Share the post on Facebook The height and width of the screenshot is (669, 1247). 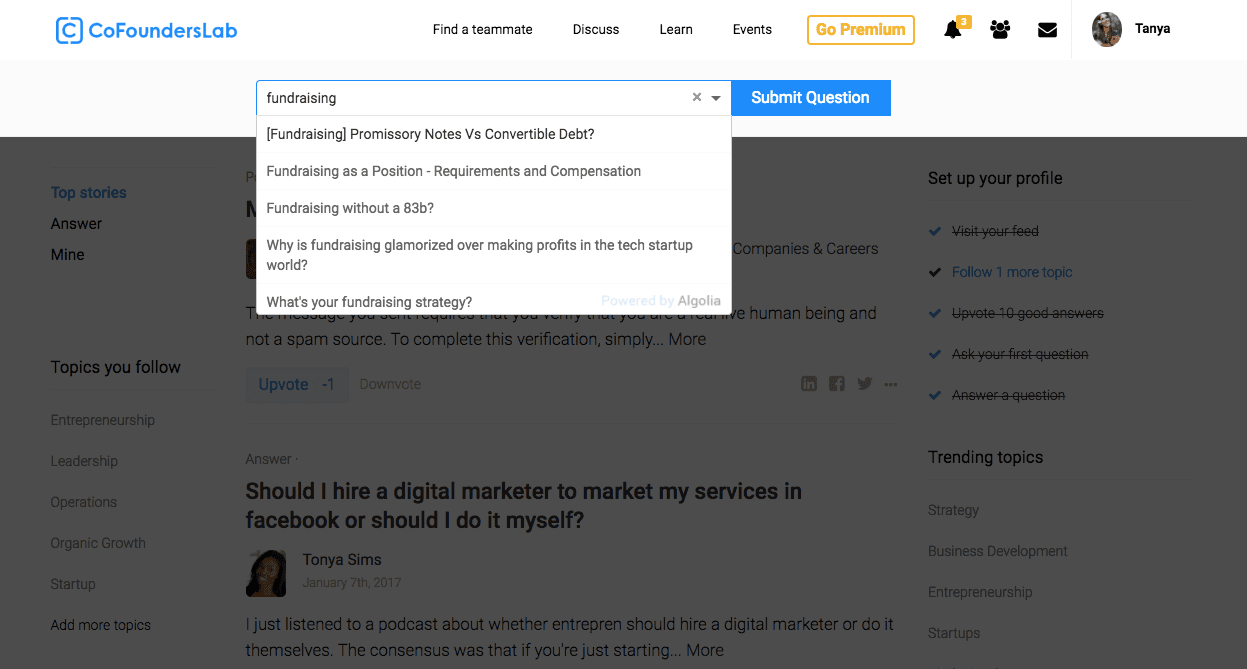837,384
